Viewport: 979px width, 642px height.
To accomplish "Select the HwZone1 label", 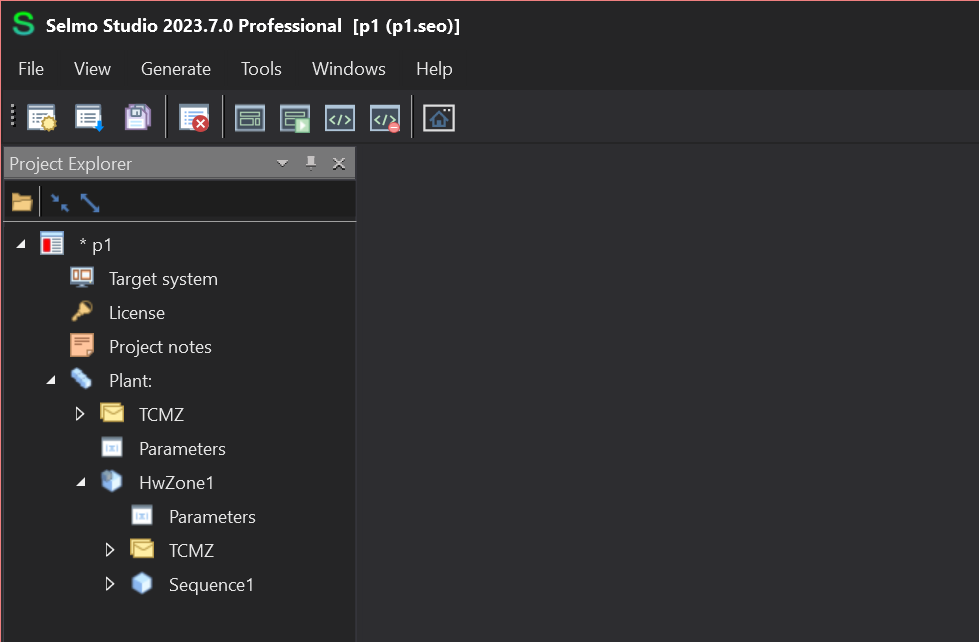I will (177, 483).
